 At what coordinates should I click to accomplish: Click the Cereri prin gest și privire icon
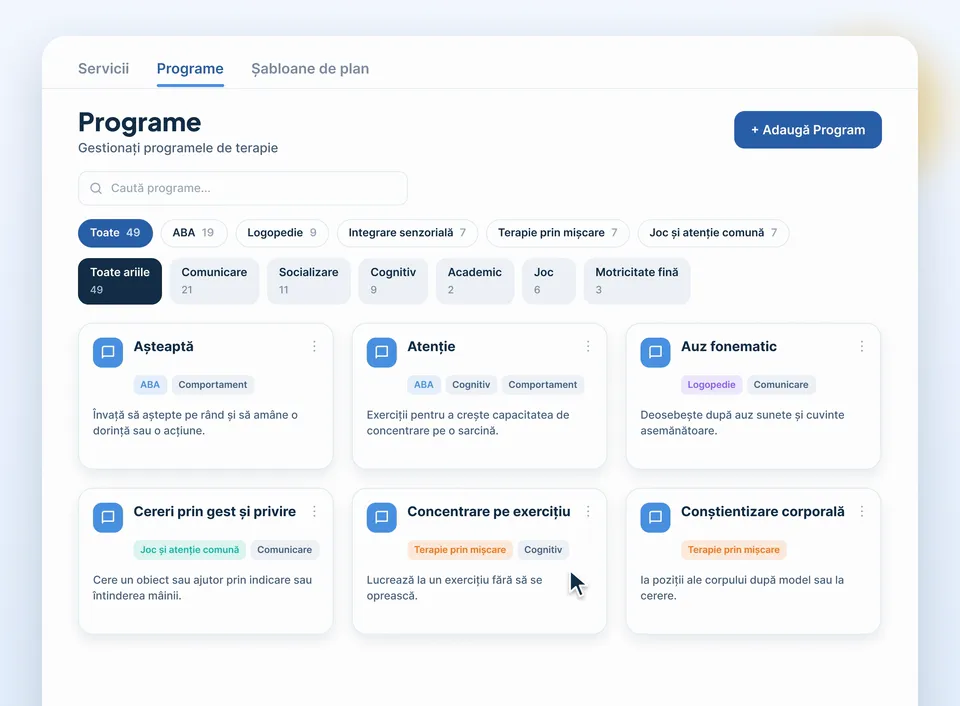[108, 517]
